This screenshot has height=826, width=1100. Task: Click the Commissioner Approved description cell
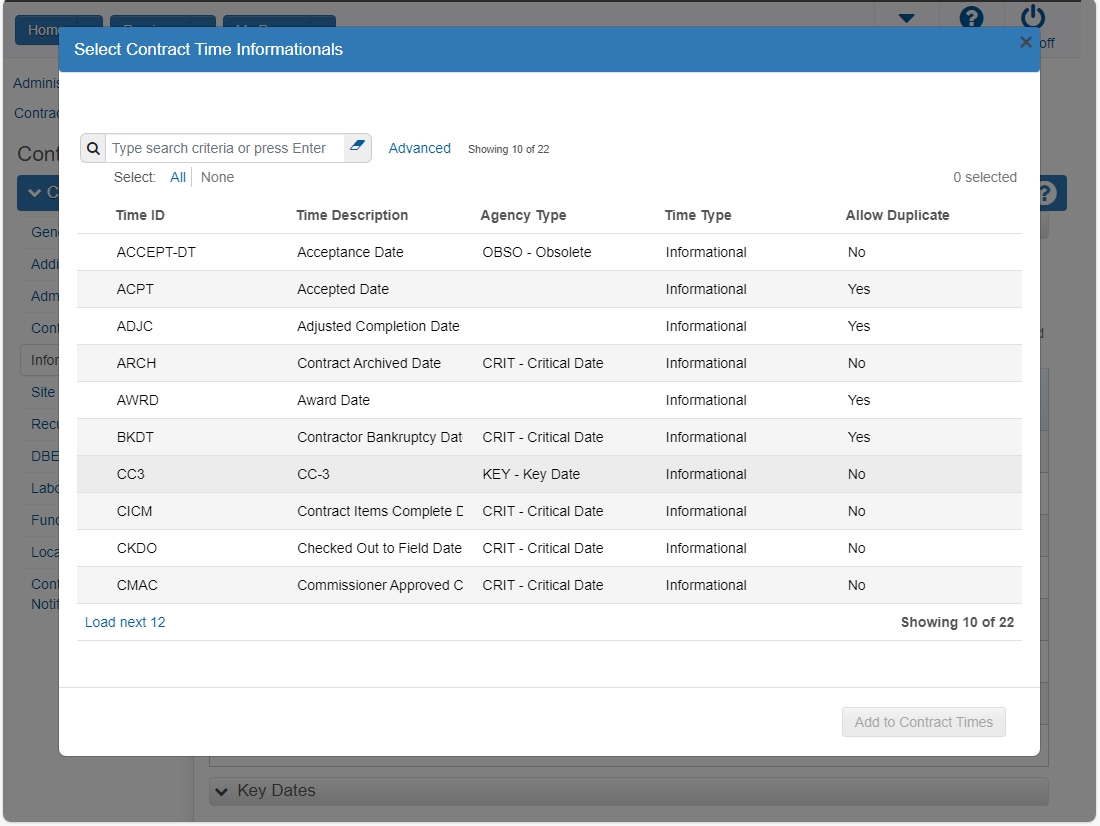coord(380,585)
